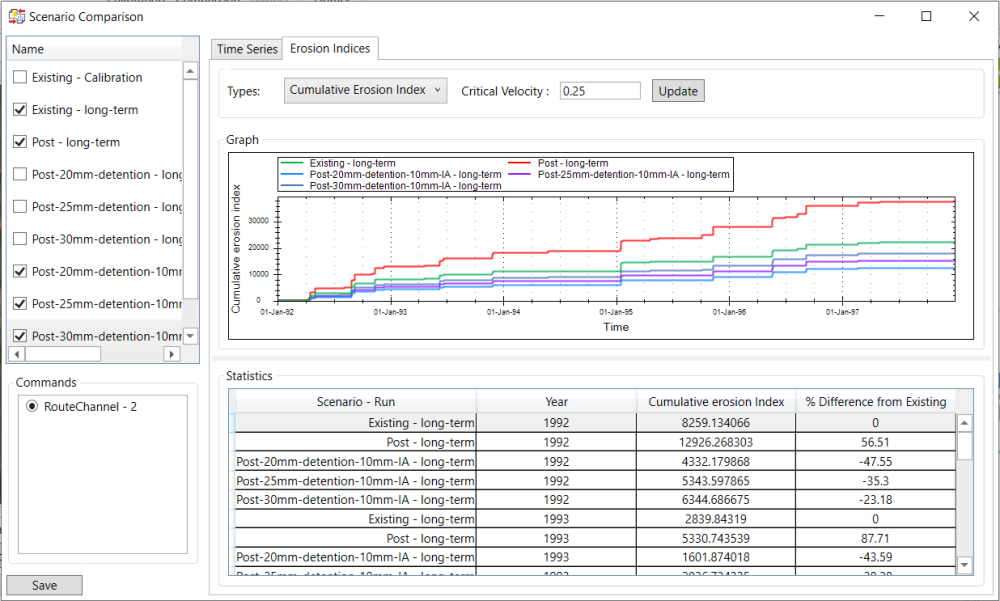Switch to the Time Series tab
Image resolution: width=1000 pixels, height=601 pixels.
click(x=247, y=49)
